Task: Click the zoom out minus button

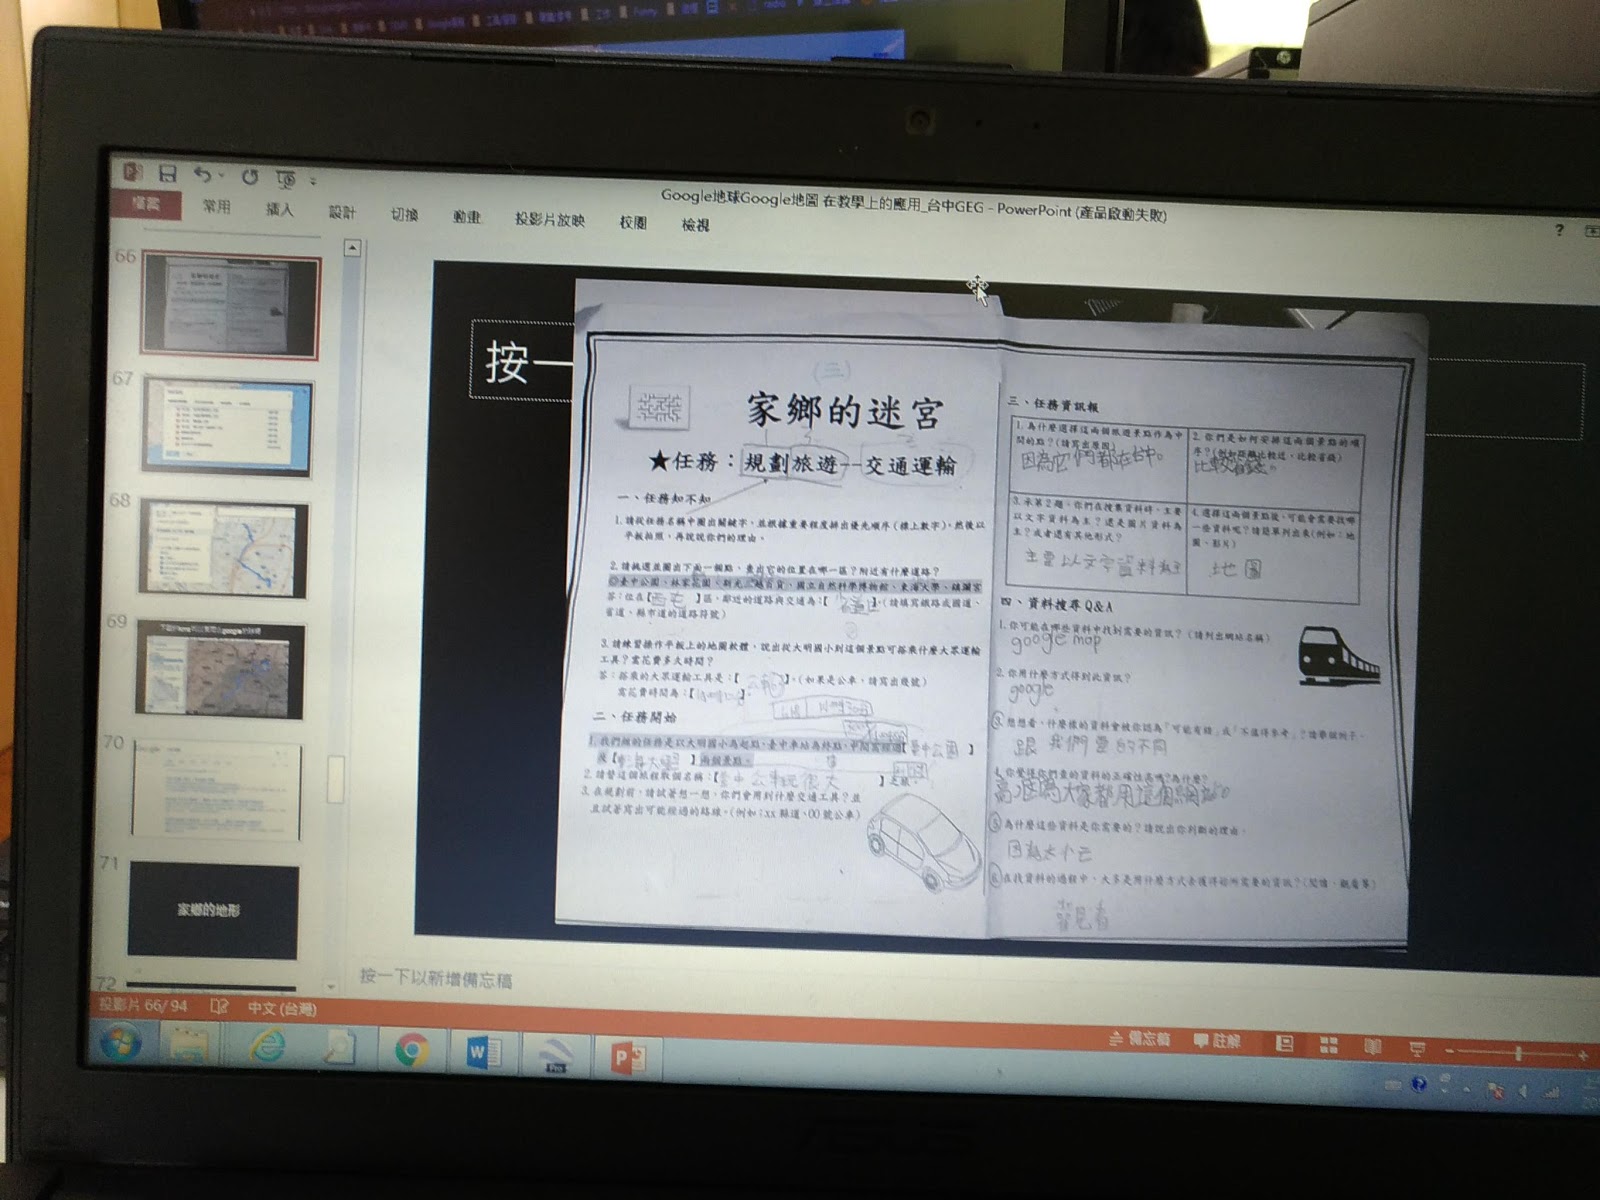Action: tap(1450, 1052)
